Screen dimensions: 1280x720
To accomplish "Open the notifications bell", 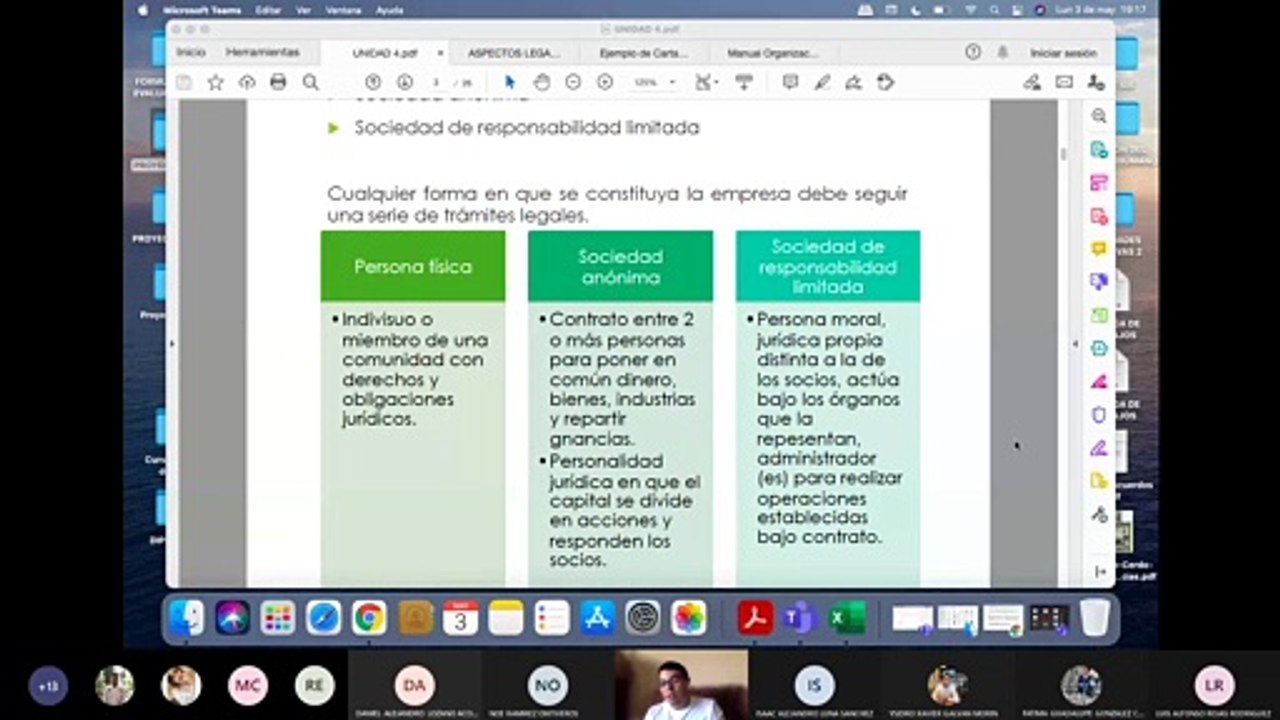I will click(x=1002, y=52).
